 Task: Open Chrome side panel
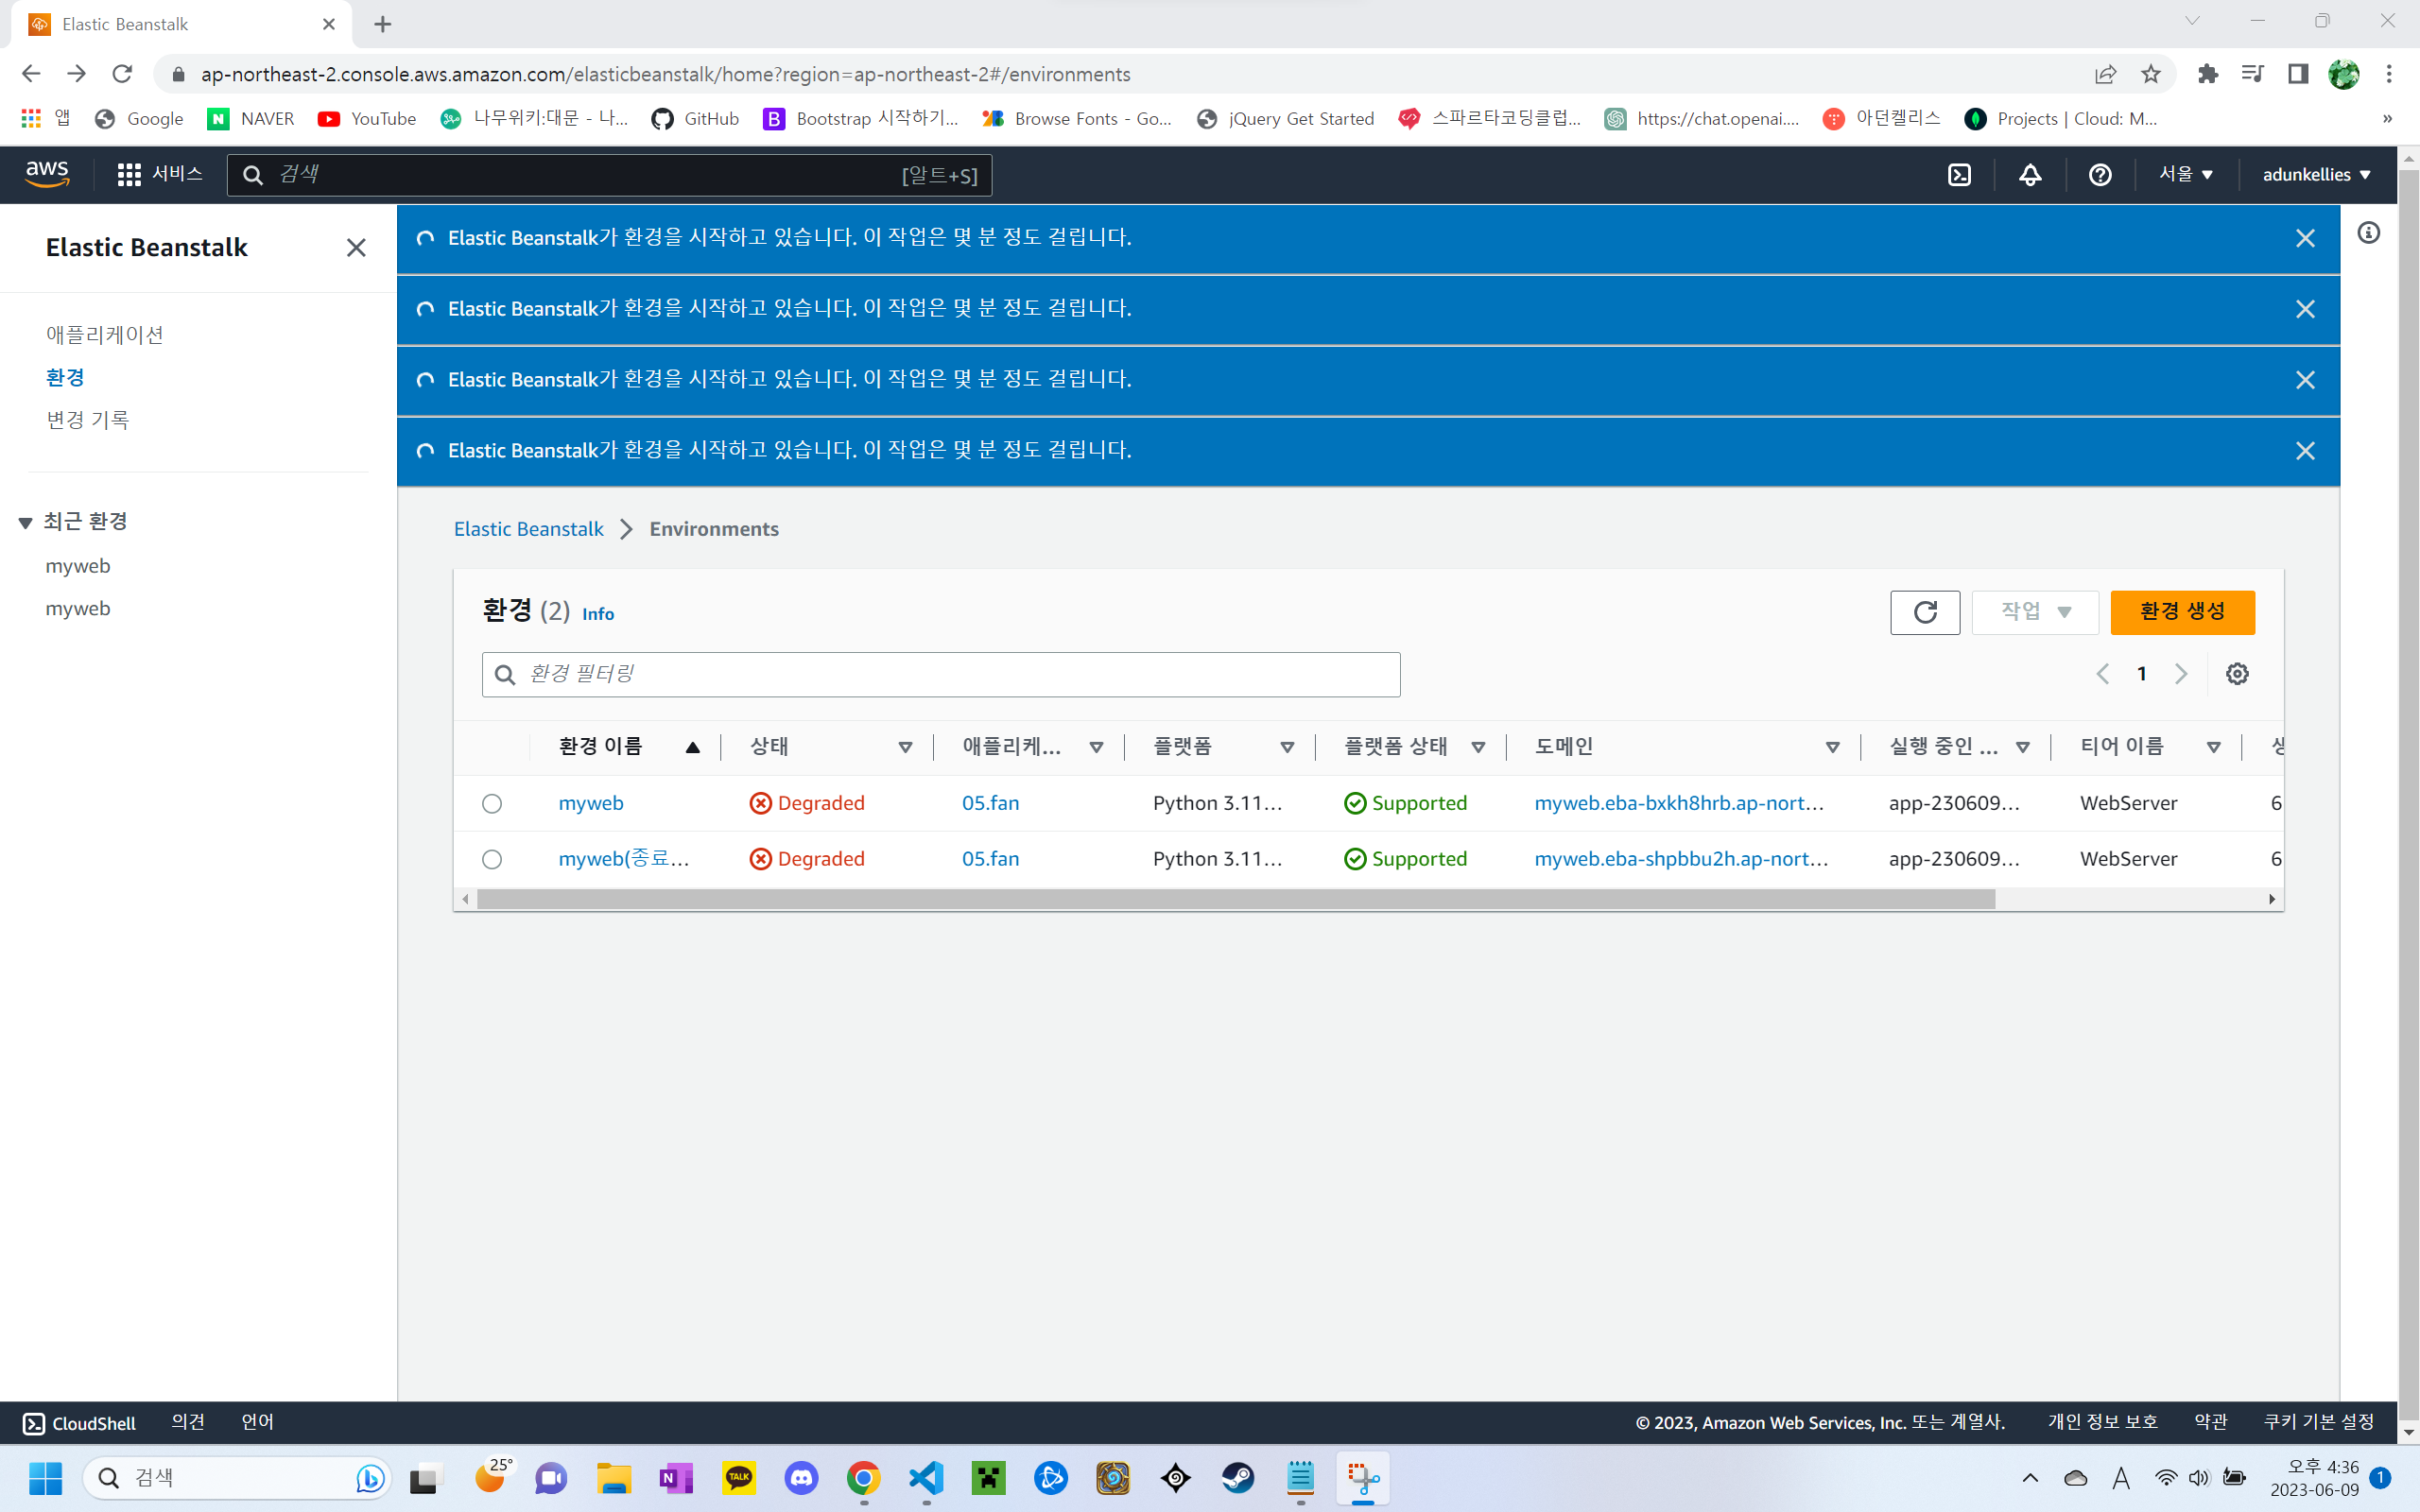[2298, 74]
